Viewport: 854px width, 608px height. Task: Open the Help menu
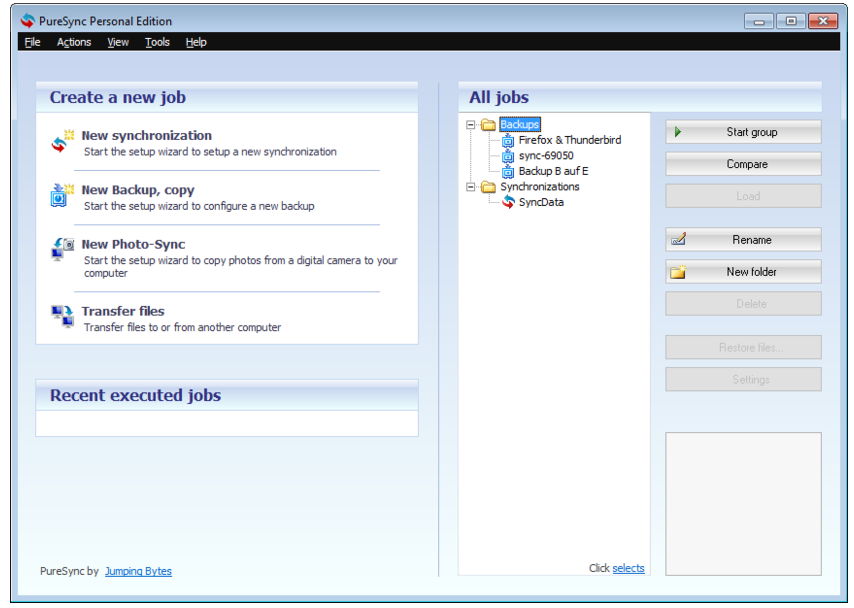coord(196,42)
